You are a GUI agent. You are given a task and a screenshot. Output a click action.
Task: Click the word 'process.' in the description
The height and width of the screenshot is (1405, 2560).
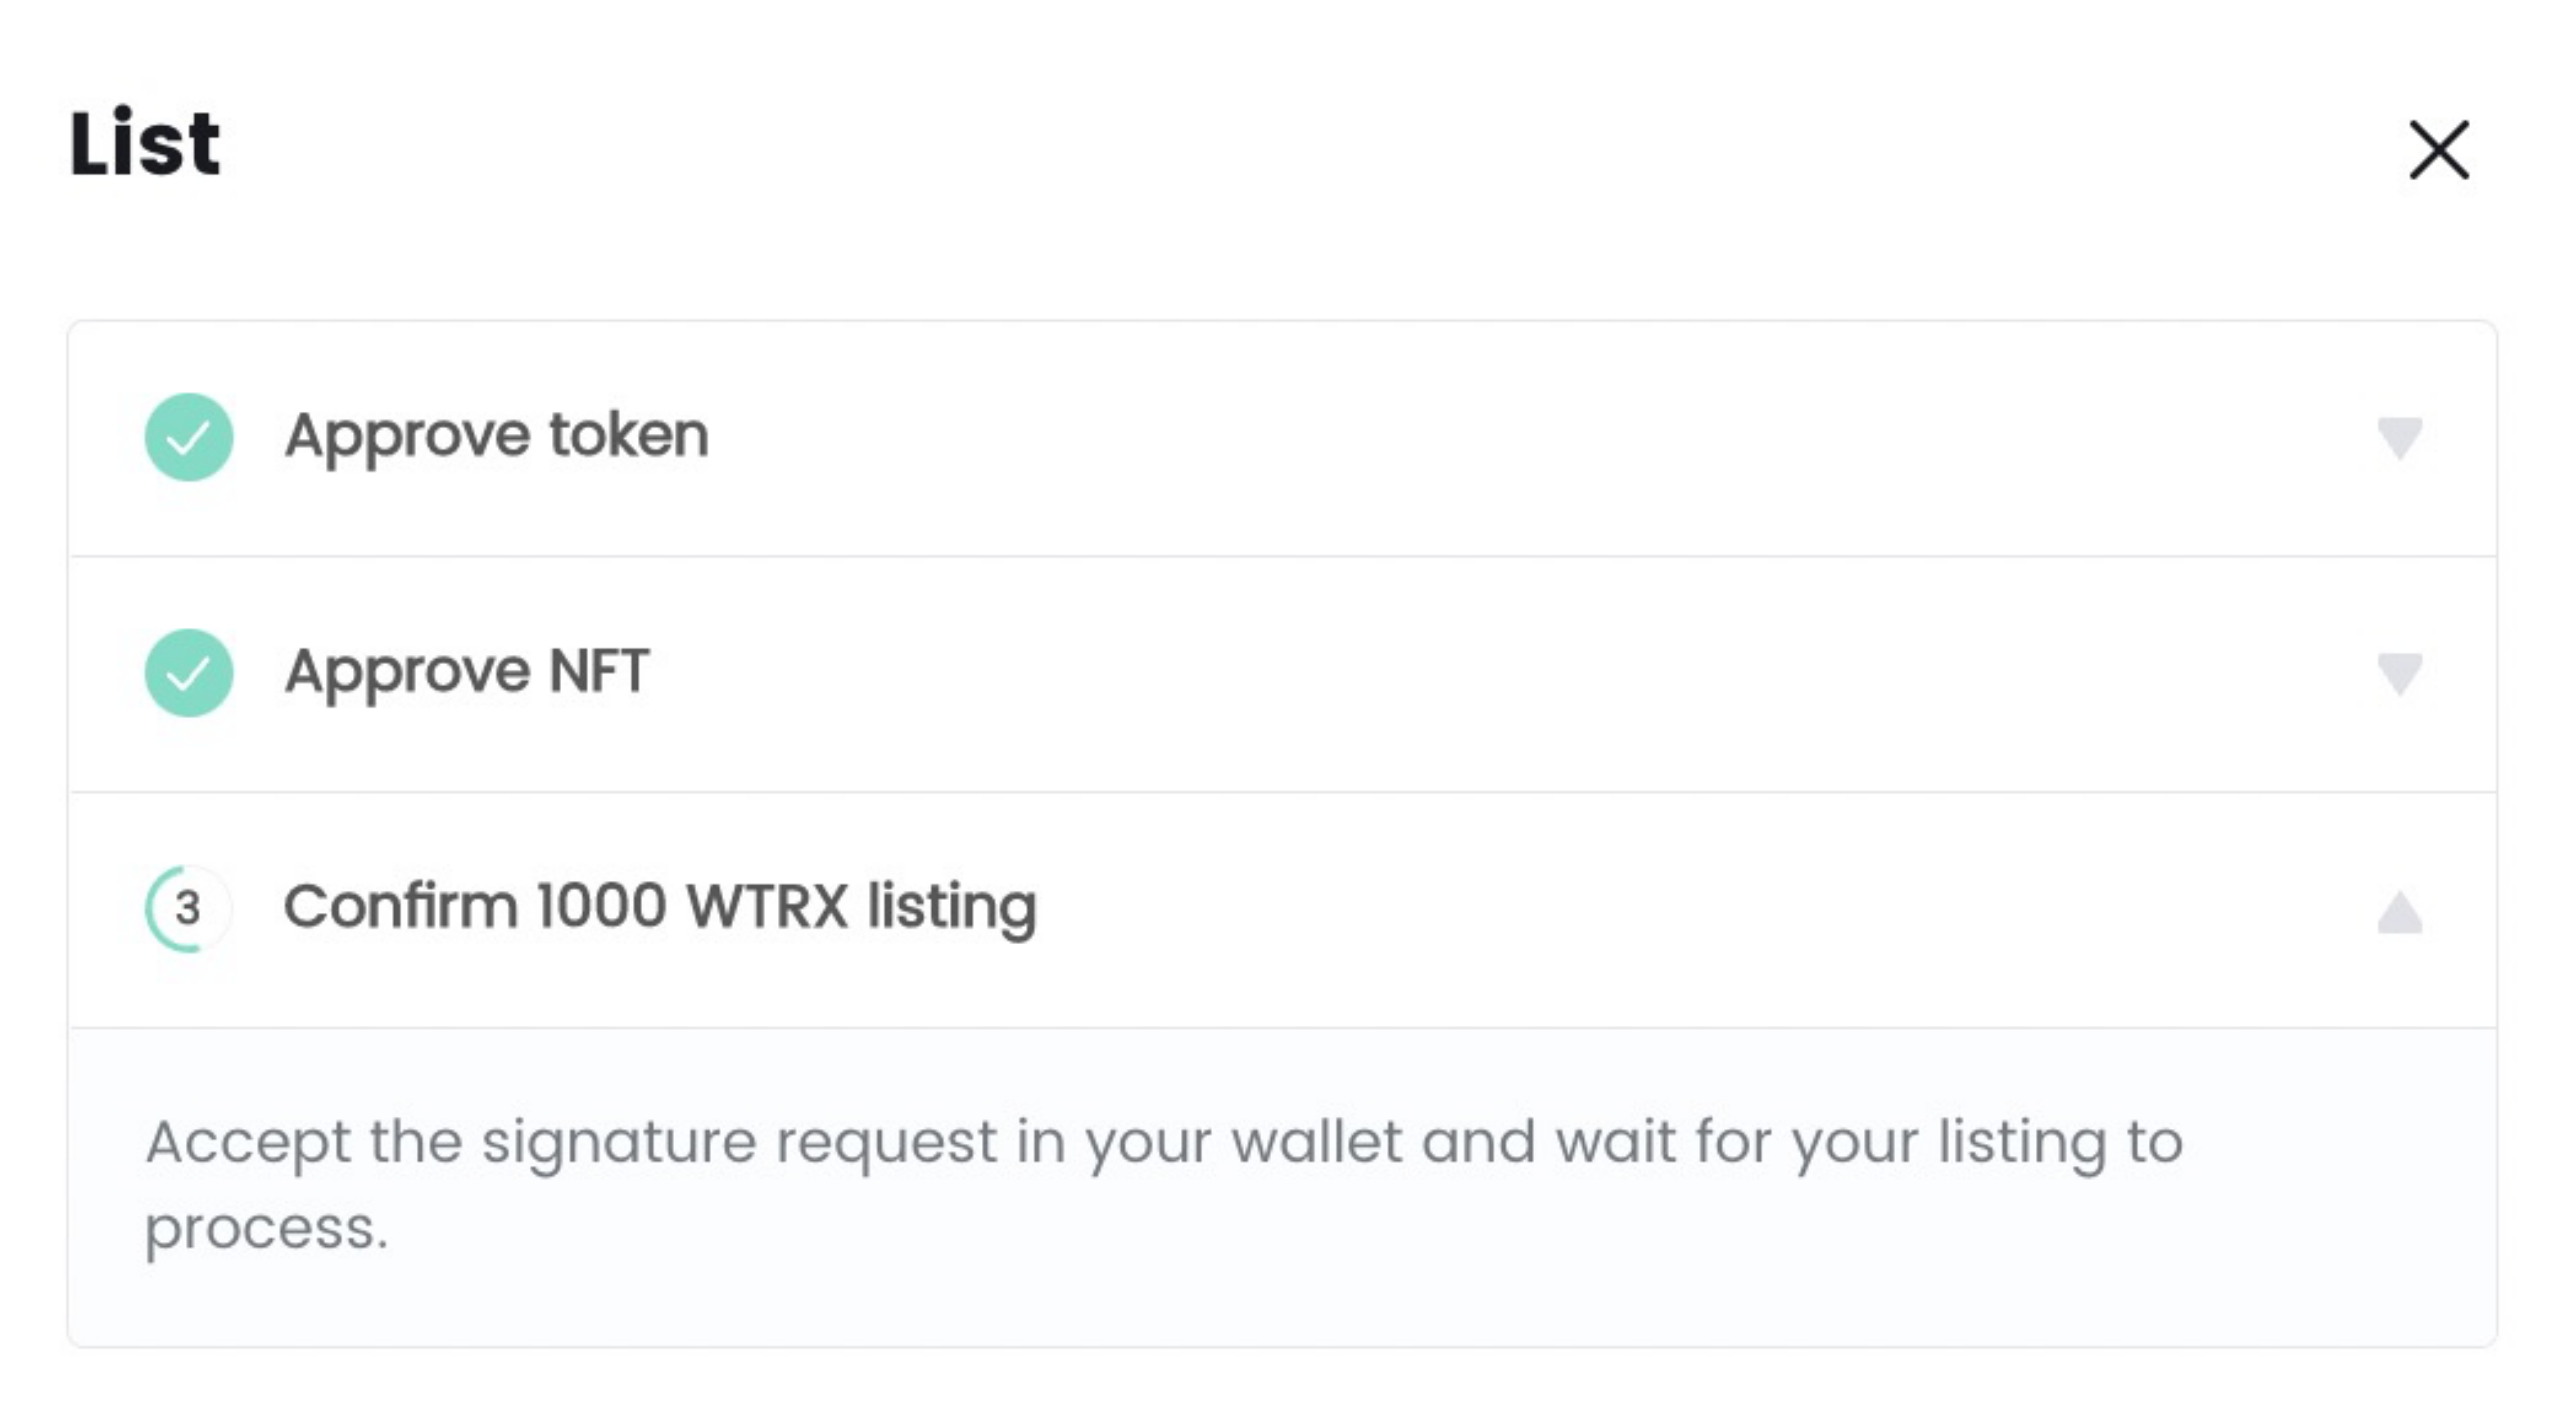pos(266,1229)
